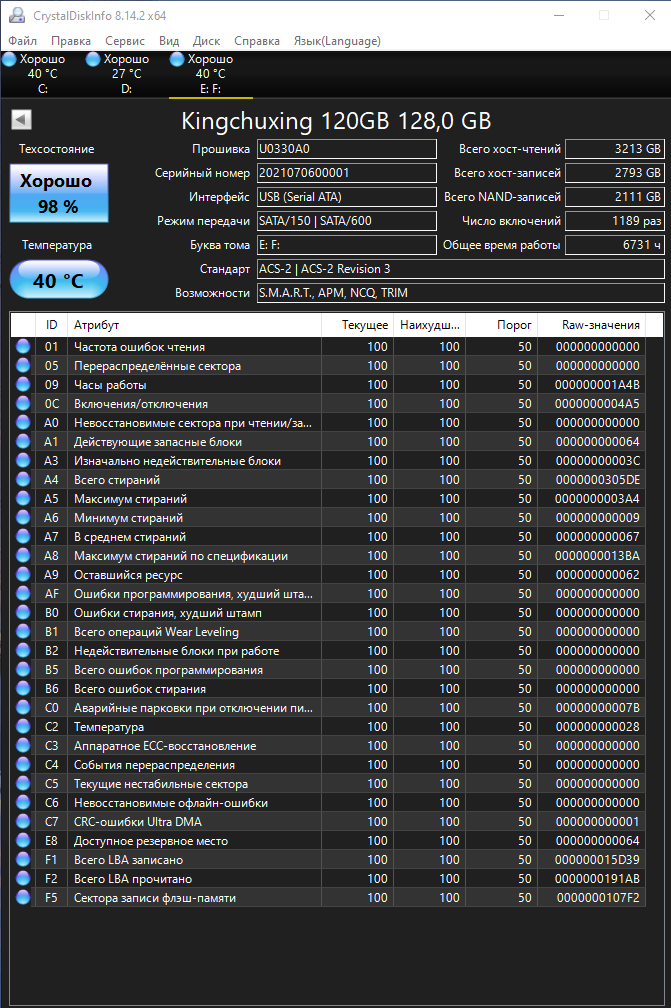Viewport: 671px width, 1008px height.
Task: Select Максимум стираний по спецификации row
Action: click(328, 555)
